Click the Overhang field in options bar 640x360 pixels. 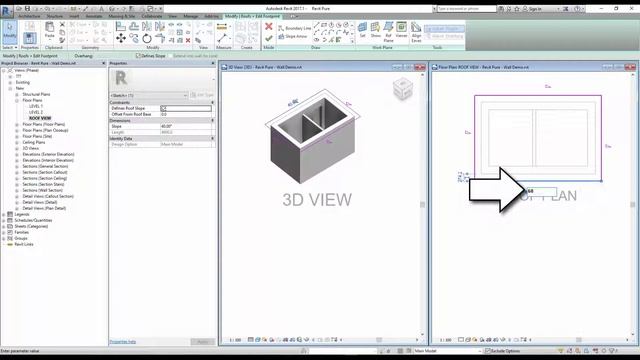click(x=113, y=56)
